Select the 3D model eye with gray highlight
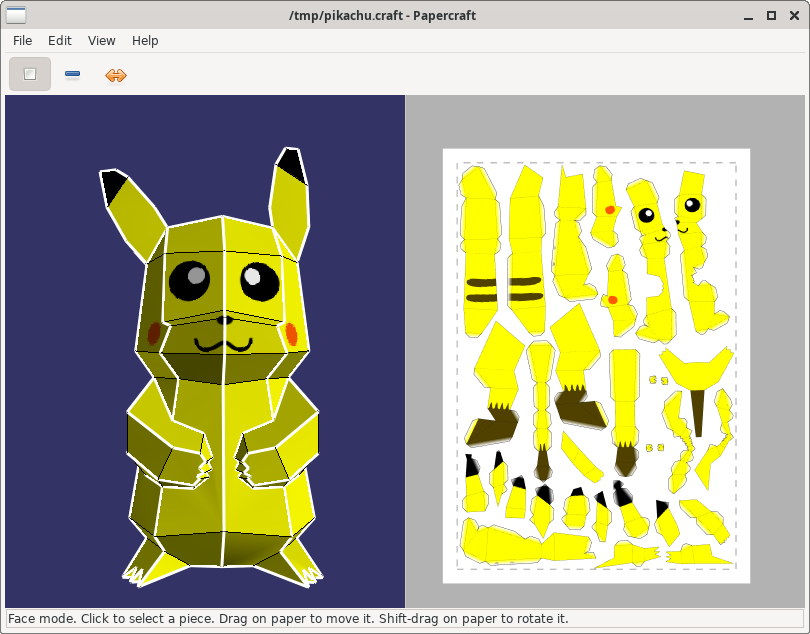Screen dimensions: 810x634 point(189,281)
